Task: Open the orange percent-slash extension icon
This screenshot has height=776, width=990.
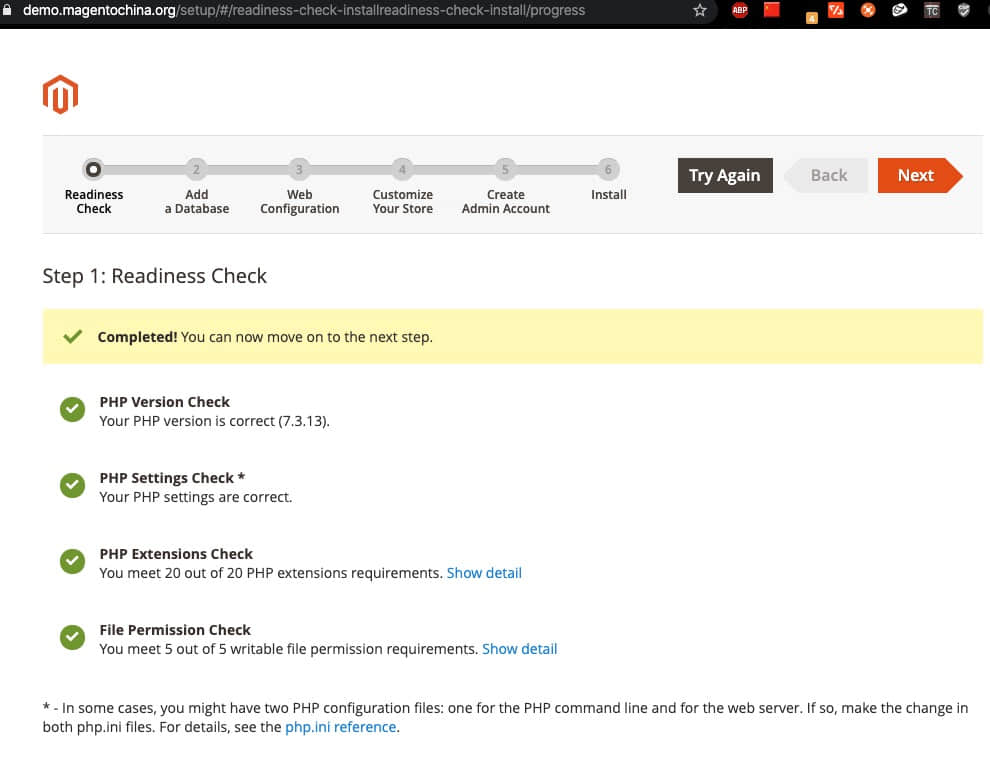Action: pos(836,10)
